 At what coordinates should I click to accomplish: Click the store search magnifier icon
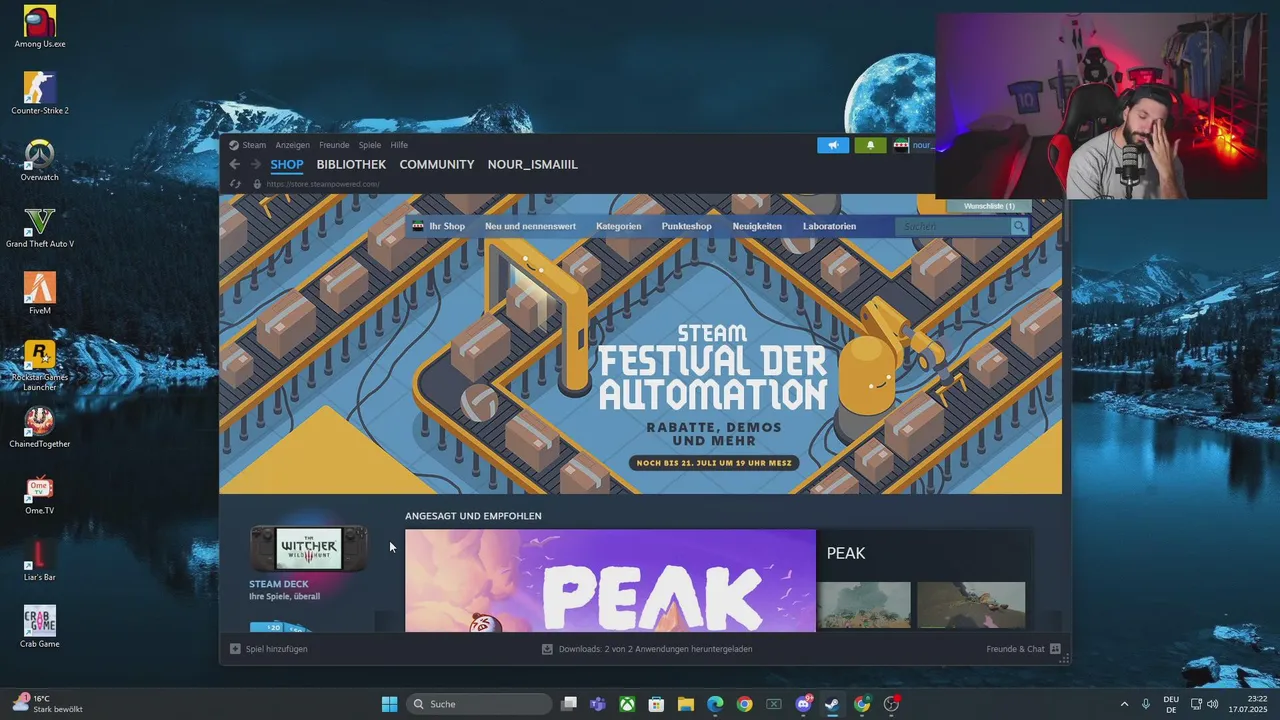coord(1019,226)
